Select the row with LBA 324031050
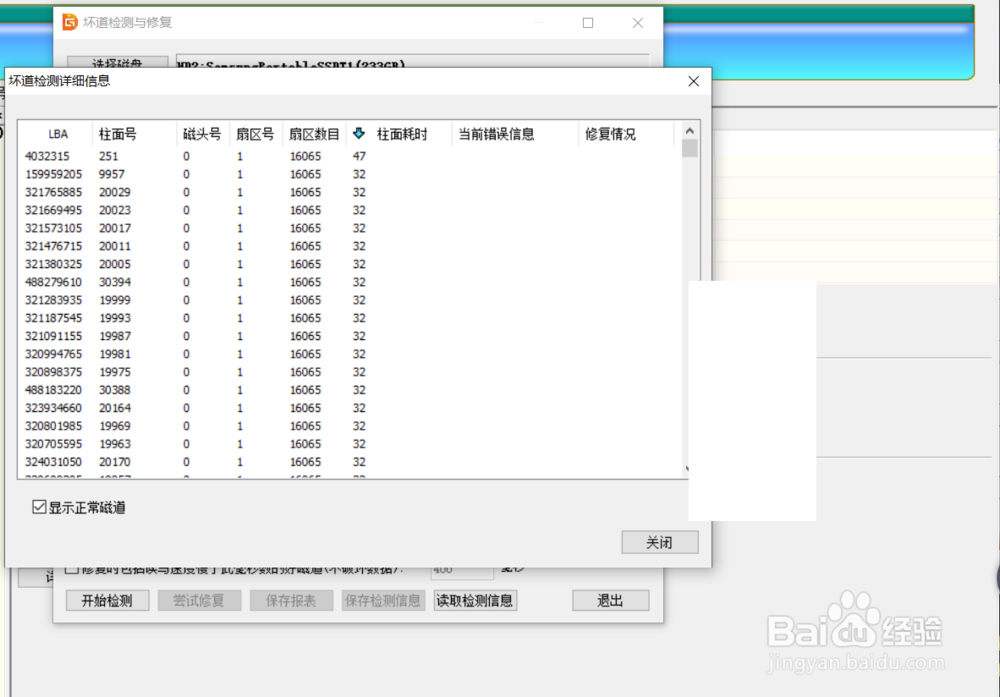This screenshot has height=697, width=1000. (351, 462)
